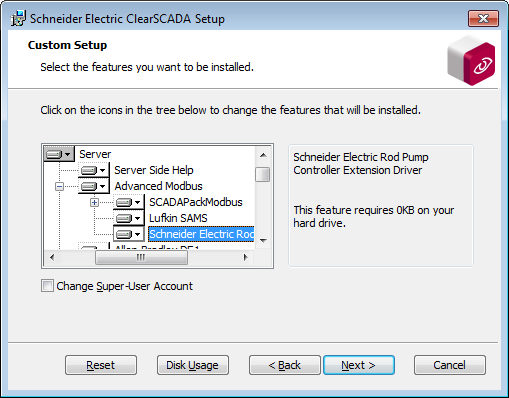Select the Schneider Electric Rod Pump item
The height and width of the screenshot is (398, 509).
201,234
